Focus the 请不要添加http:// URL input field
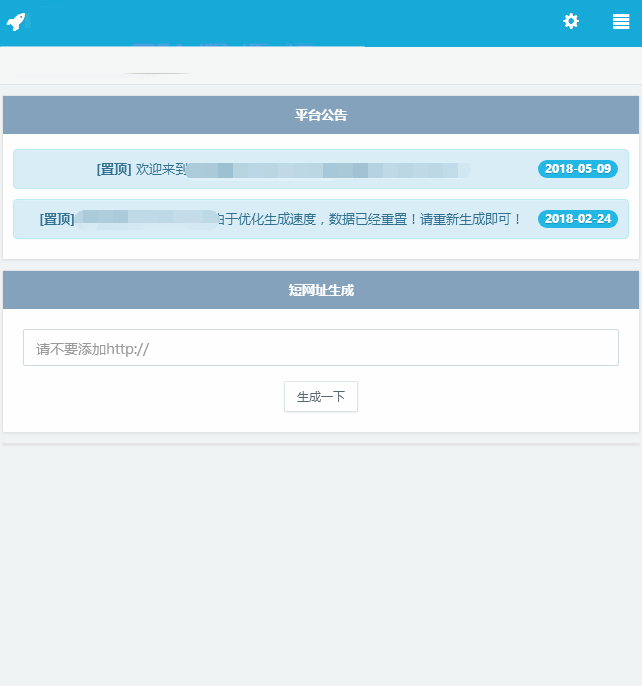The height and width of the screenshot is (686, 642). [321, 348]
